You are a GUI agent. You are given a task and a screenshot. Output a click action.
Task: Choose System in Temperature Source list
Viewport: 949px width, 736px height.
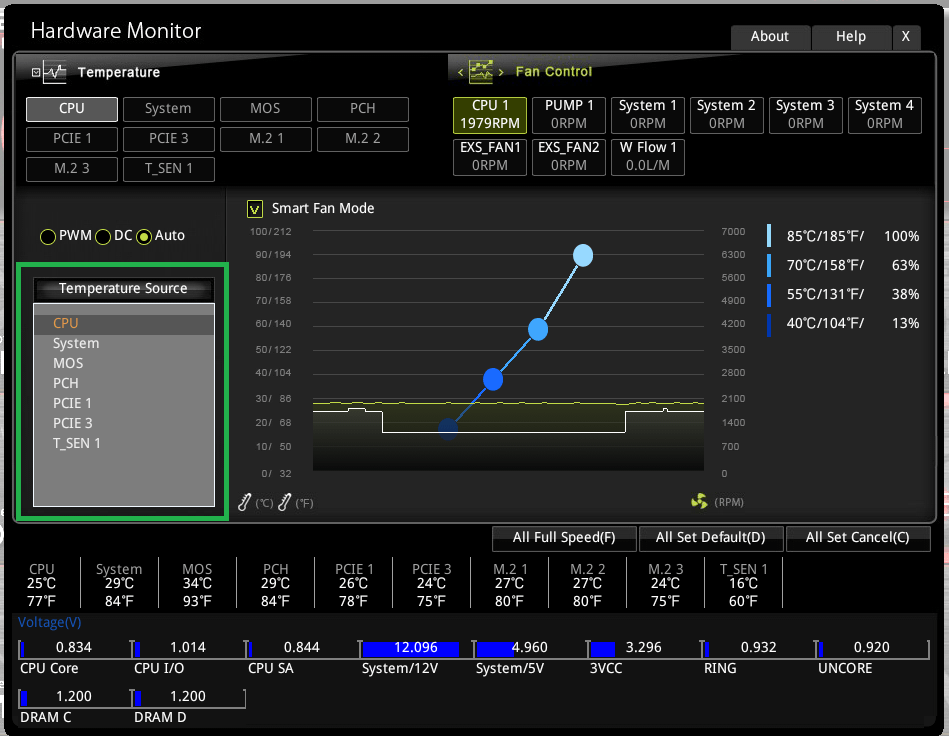pos(124,344)
